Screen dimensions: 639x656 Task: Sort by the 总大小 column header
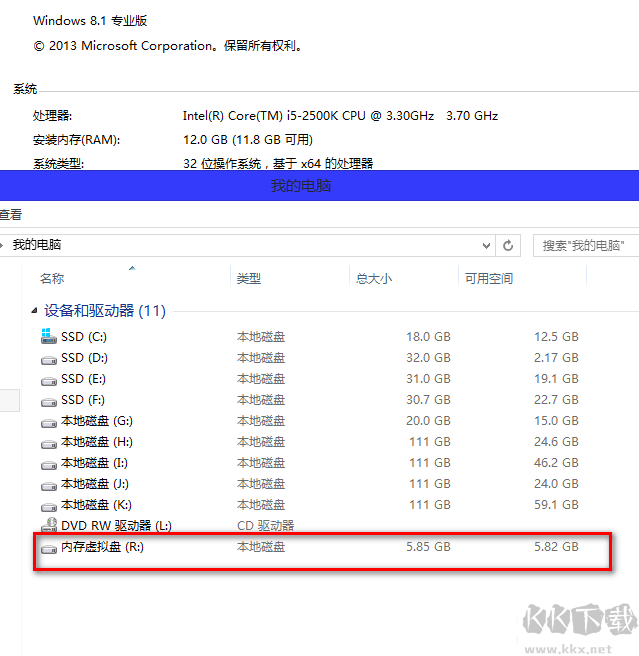(x=374, y=279)
